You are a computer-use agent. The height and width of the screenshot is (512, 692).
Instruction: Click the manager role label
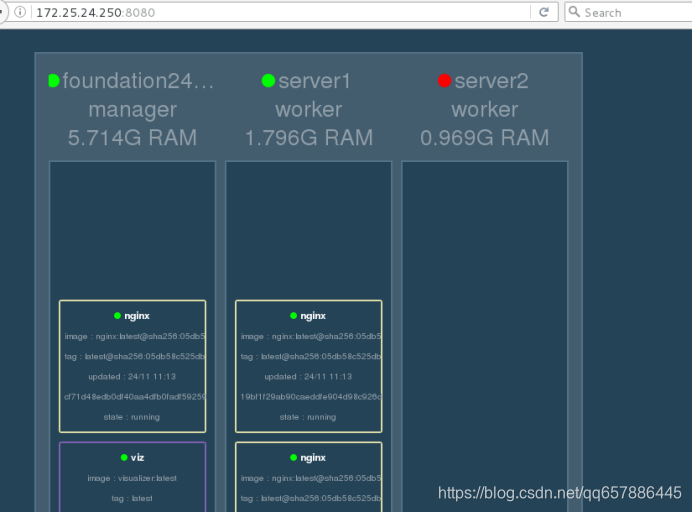coord(132,110)
